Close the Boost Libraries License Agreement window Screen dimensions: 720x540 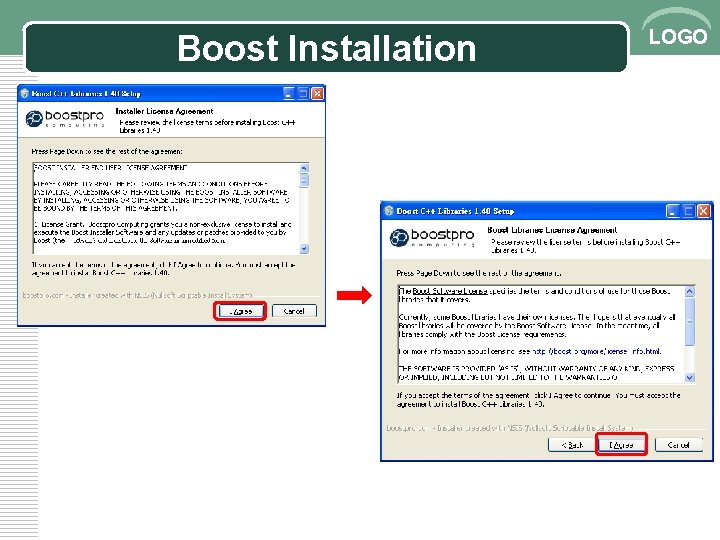(703, 211)
